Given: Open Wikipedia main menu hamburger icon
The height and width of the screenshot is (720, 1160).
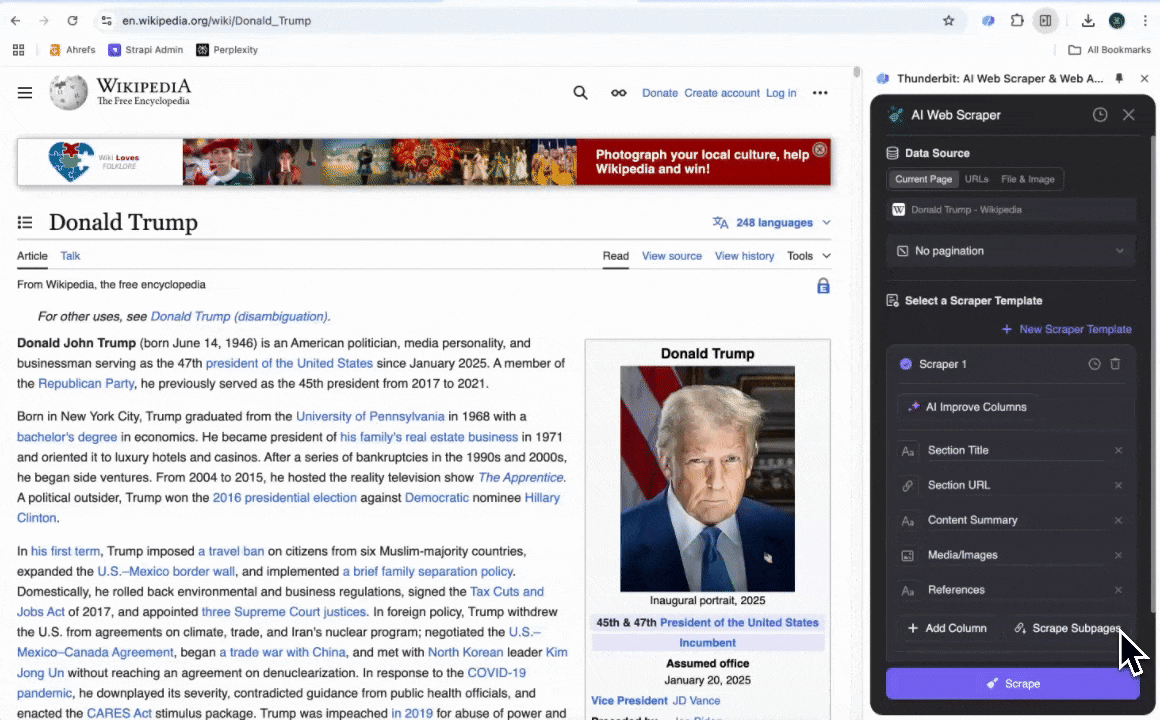Looking at the screenshot, I should [25, 93].
